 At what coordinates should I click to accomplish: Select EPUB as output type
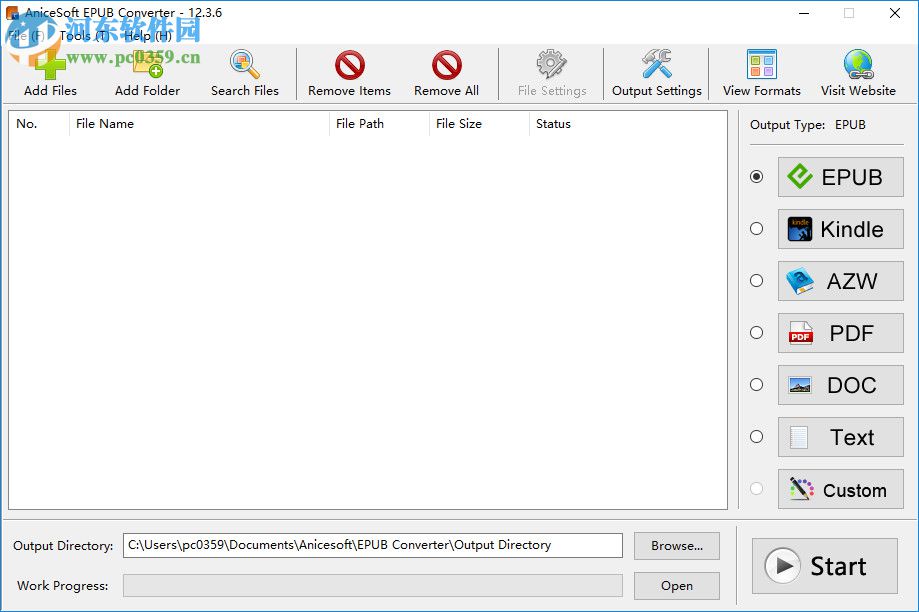click(840, 177)
